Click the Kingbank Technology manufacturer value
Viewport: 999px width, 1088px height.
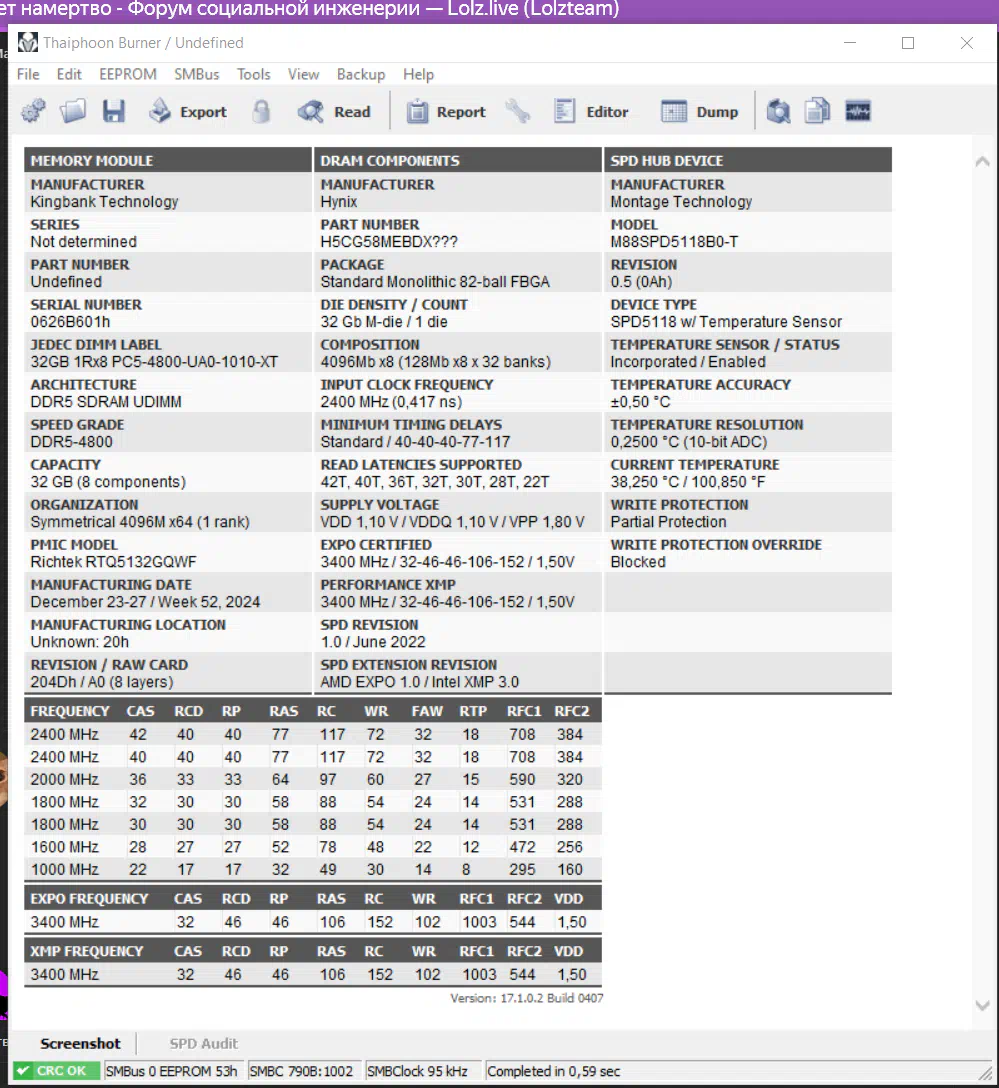104,202
